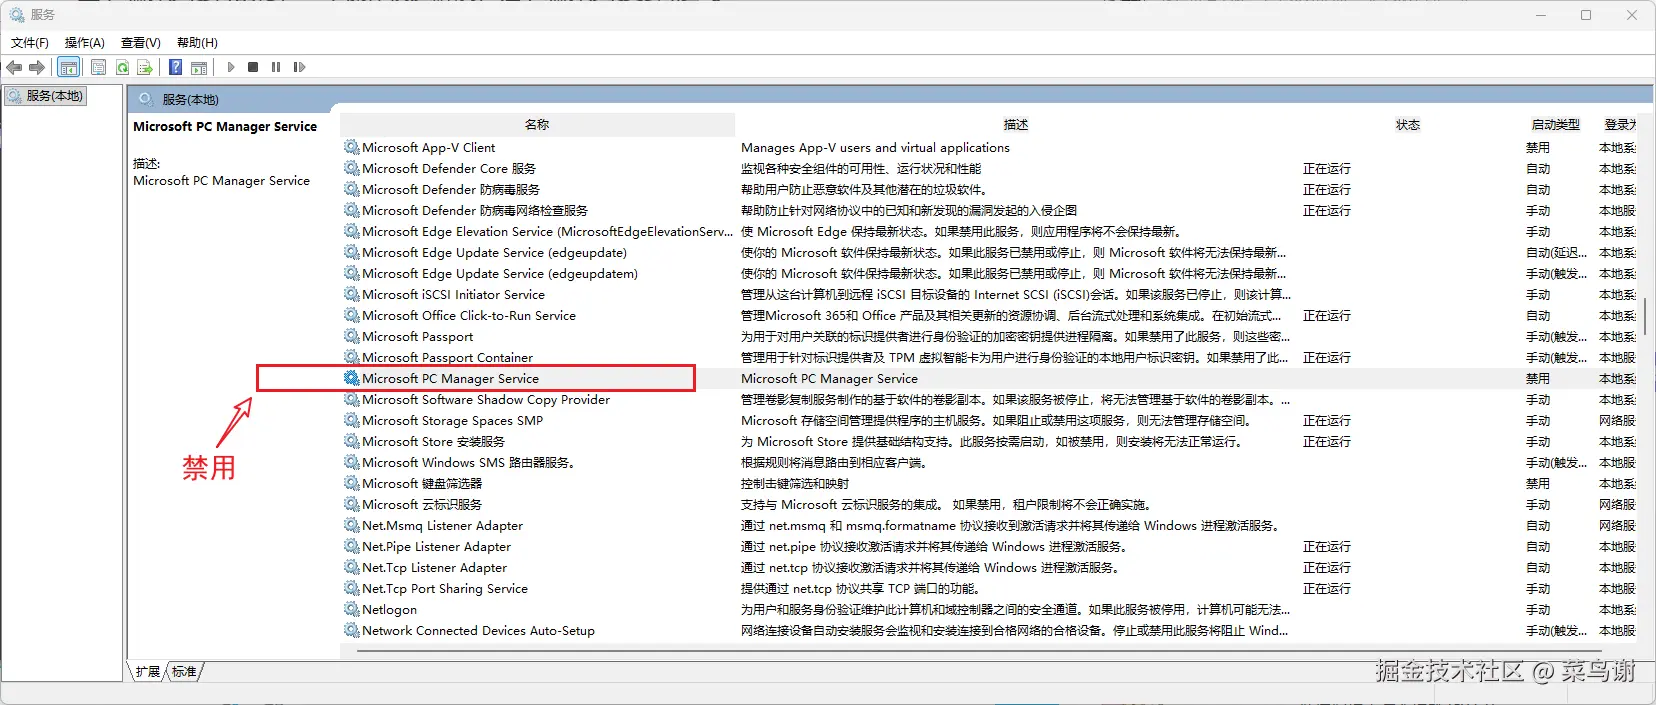The image size is (1656, 705).
Task: Select Microsoft Defender 防病毒服务 row name
Action: tap(451, 189)
